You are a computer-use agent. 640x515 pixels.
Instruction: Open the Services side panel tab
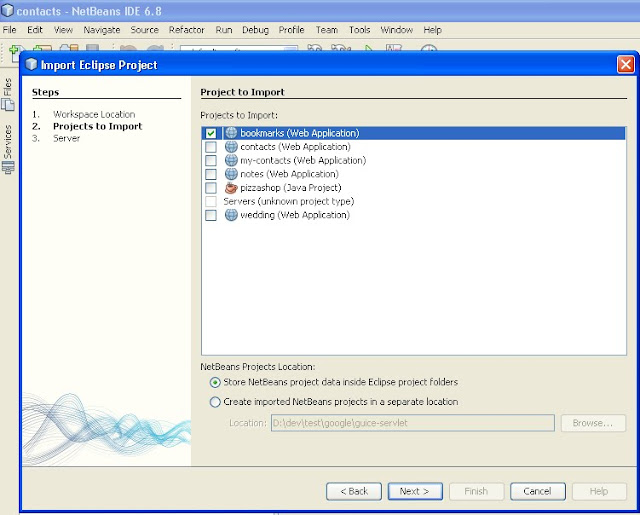[8, 150]
